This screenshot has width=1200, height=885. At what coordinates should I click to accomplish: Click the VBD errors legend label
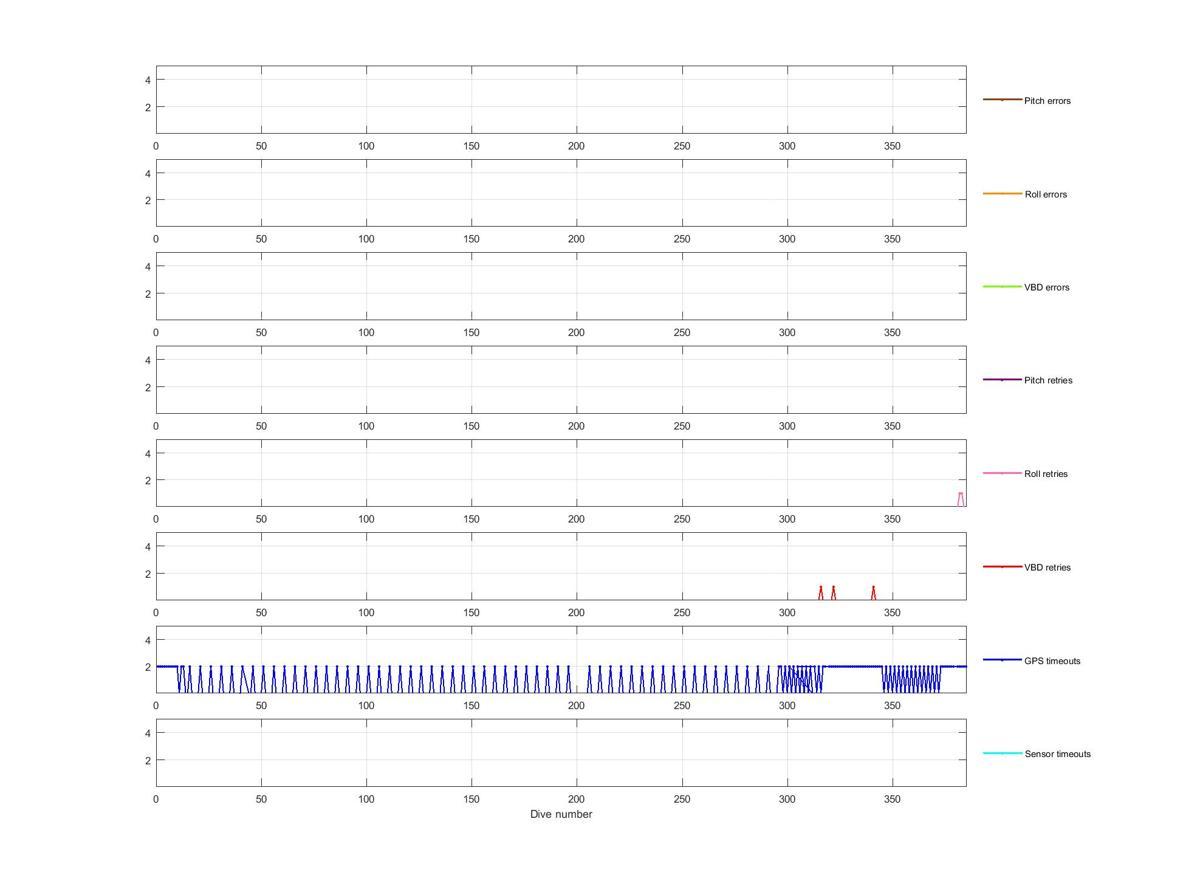point(1047,287)
